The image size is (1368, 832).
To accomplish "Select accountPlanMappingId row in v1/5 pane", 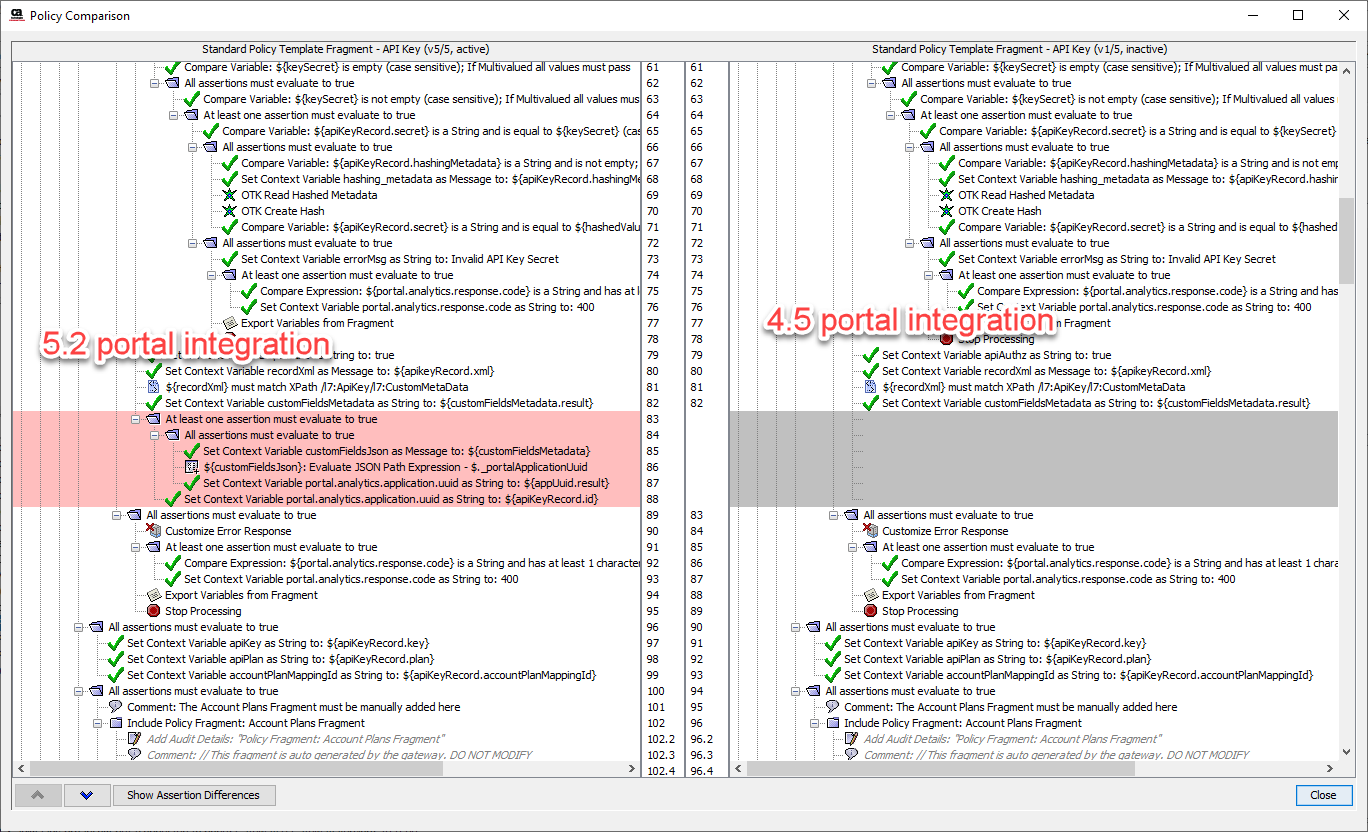I will pyautogui.click(x=1078, y=675).
